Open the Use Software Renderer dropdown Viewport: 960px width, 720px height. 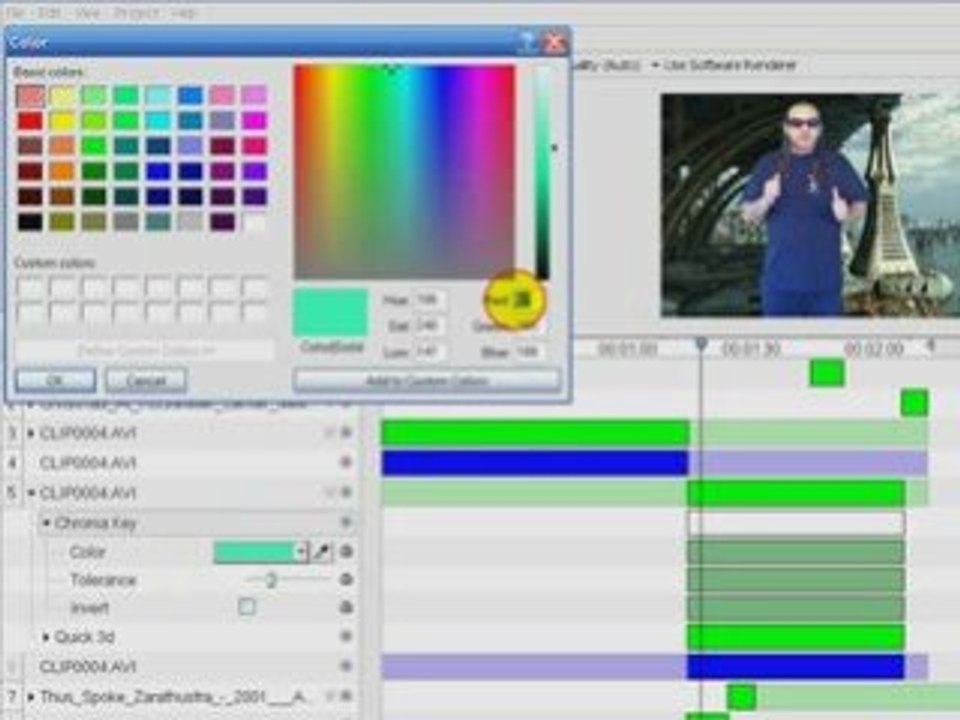click(724, 65)
